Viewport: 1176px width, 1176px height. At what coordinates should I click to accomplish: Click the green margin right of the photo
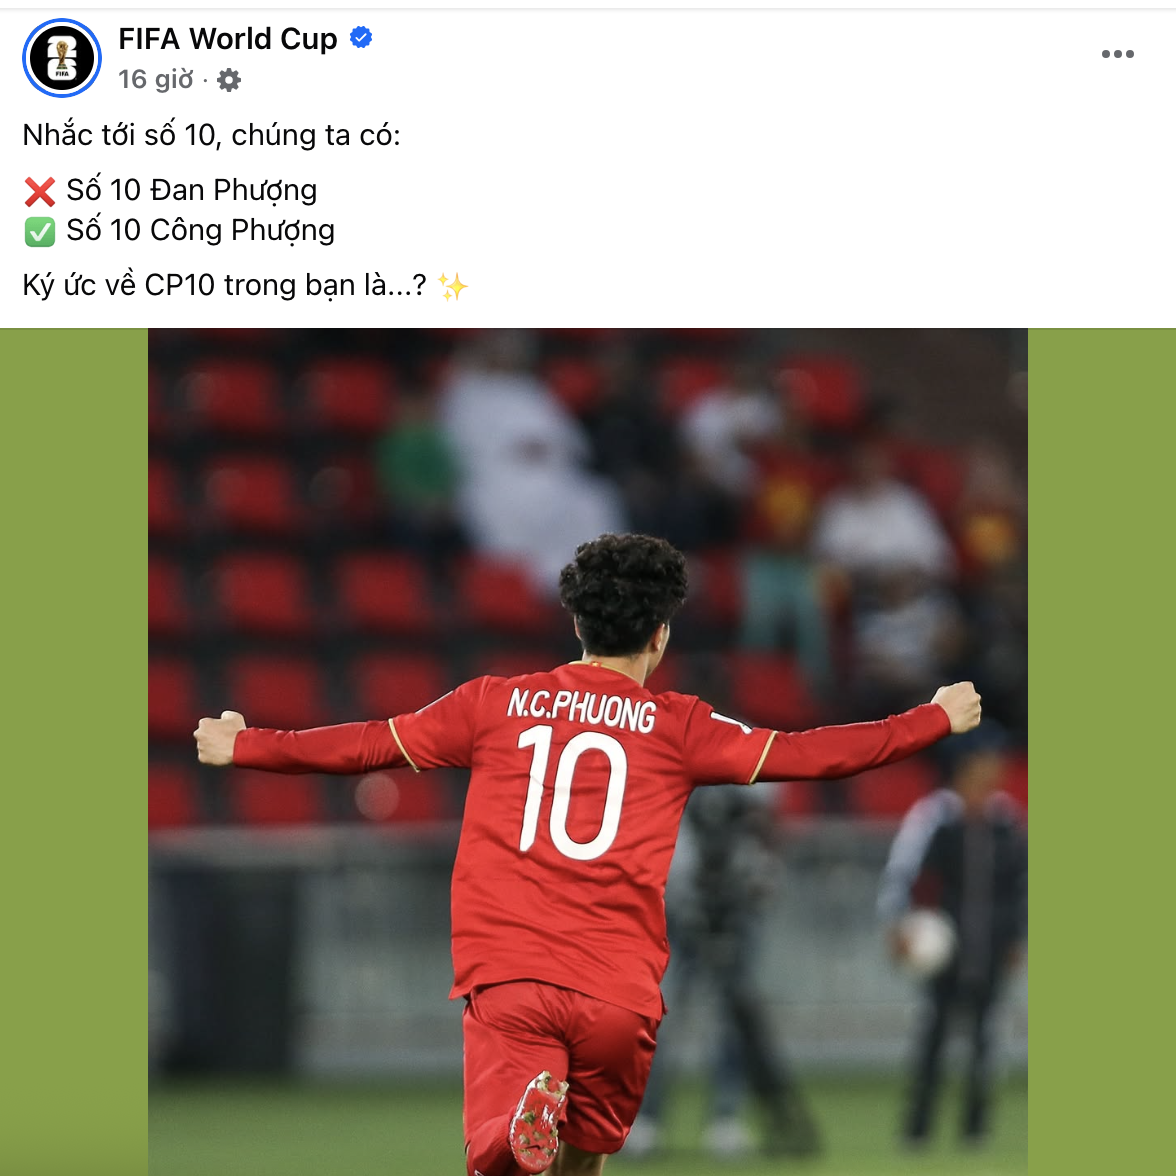[1102, 752]
